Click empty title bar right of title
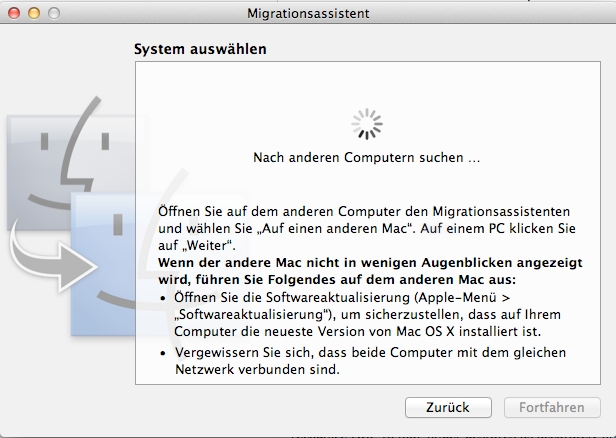This screenshot has width=616, height=438. 480,14
